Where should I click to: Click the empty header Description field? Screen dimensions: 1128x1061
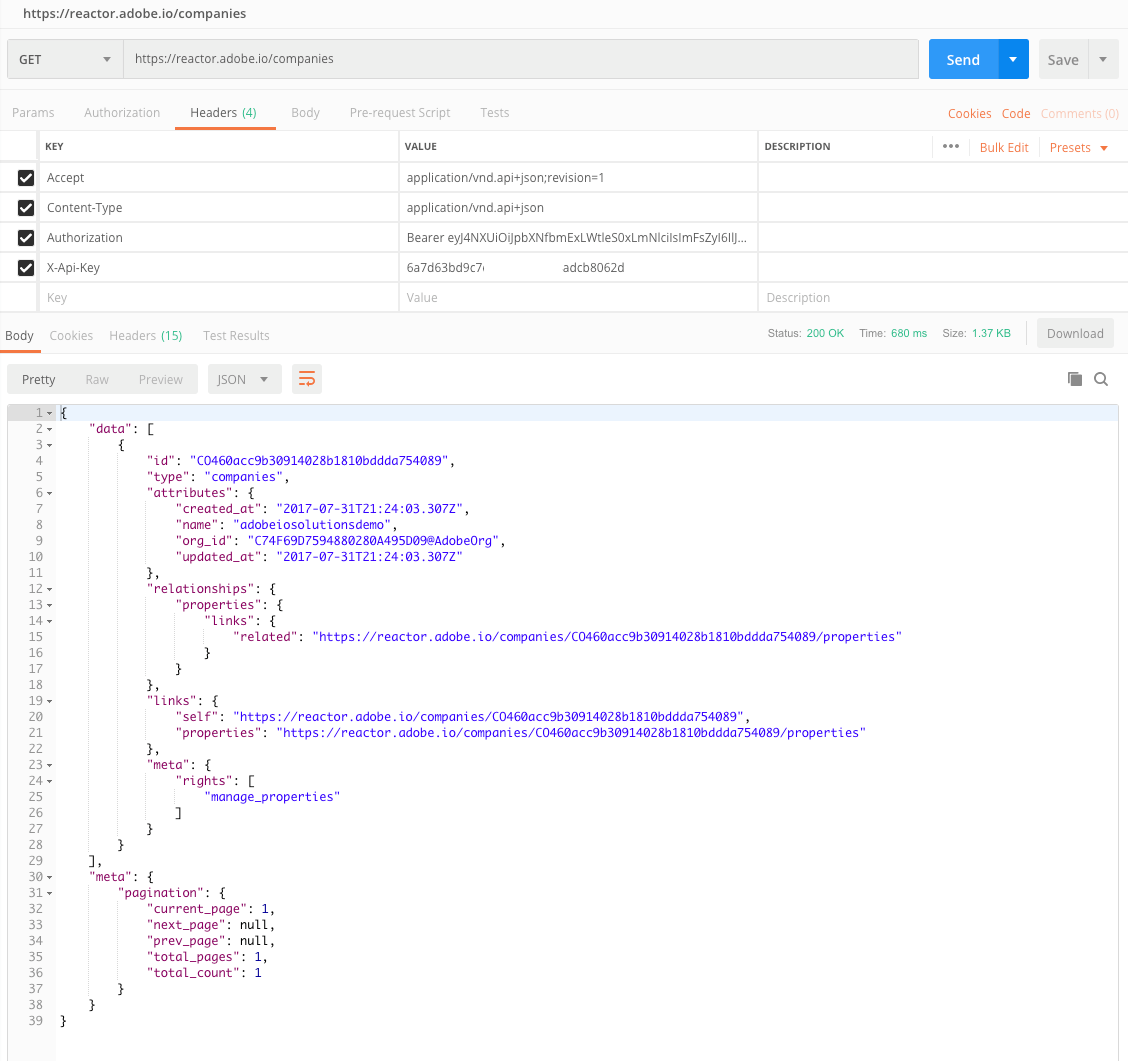click(942, 298)
